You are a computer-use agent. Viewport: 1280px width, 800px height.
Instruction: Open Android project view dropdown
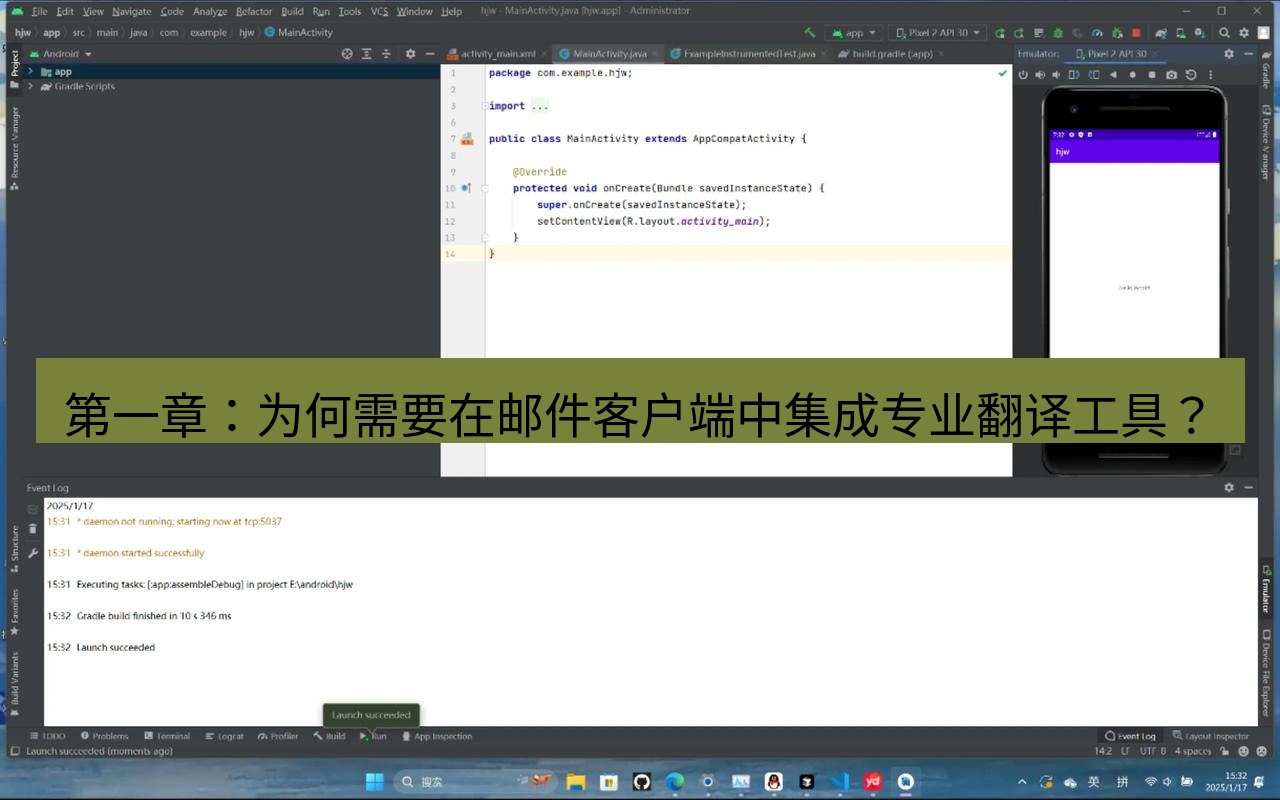click(62, 53)
